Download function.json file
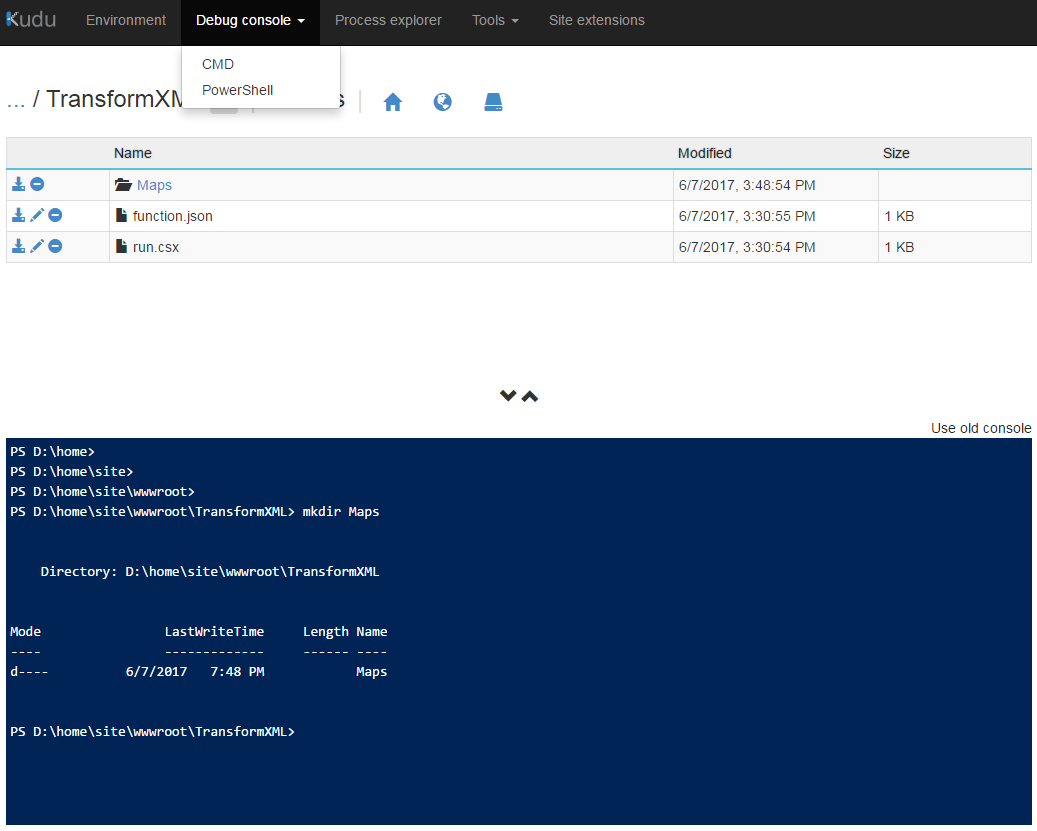This screenshot has height=831, width=1037. point(19,216)
